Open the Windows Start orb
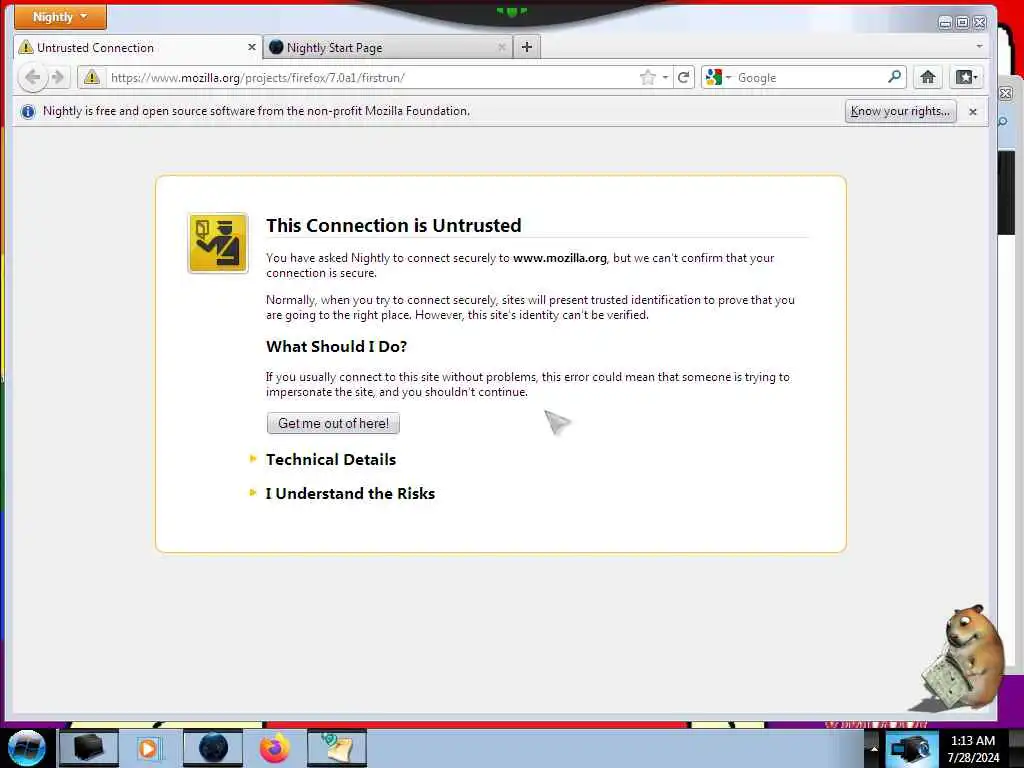Image resolution: width=1024 pixels, height=768 pixels. point(27,748)
